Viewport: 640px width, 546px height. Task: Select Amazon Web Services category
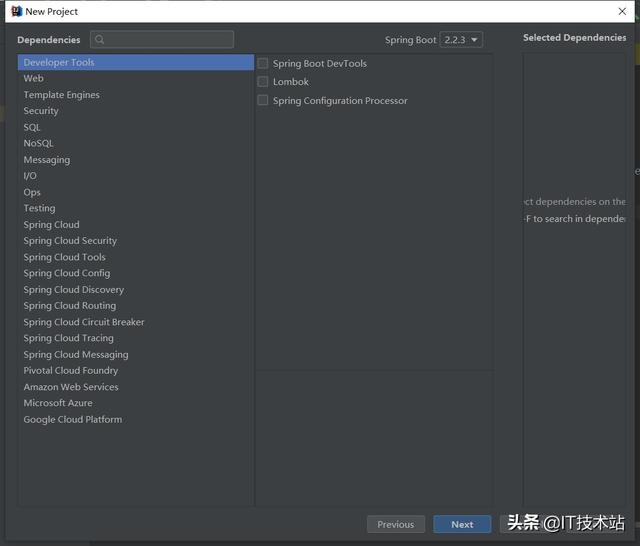(x=136, y=387)
